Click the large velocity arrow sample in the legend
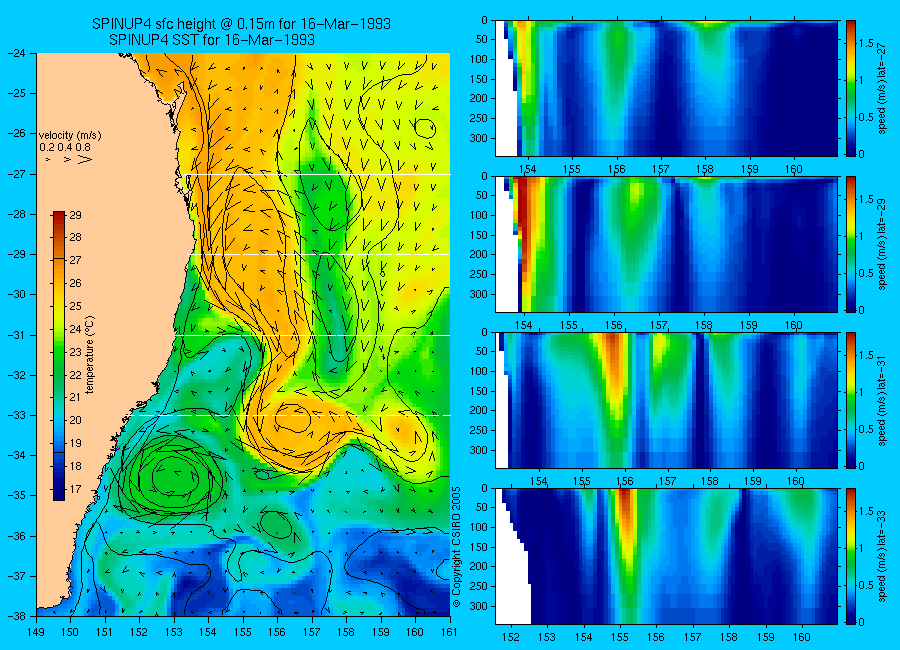The height and width of the screenshot is (650, 900). click(85, 159)
